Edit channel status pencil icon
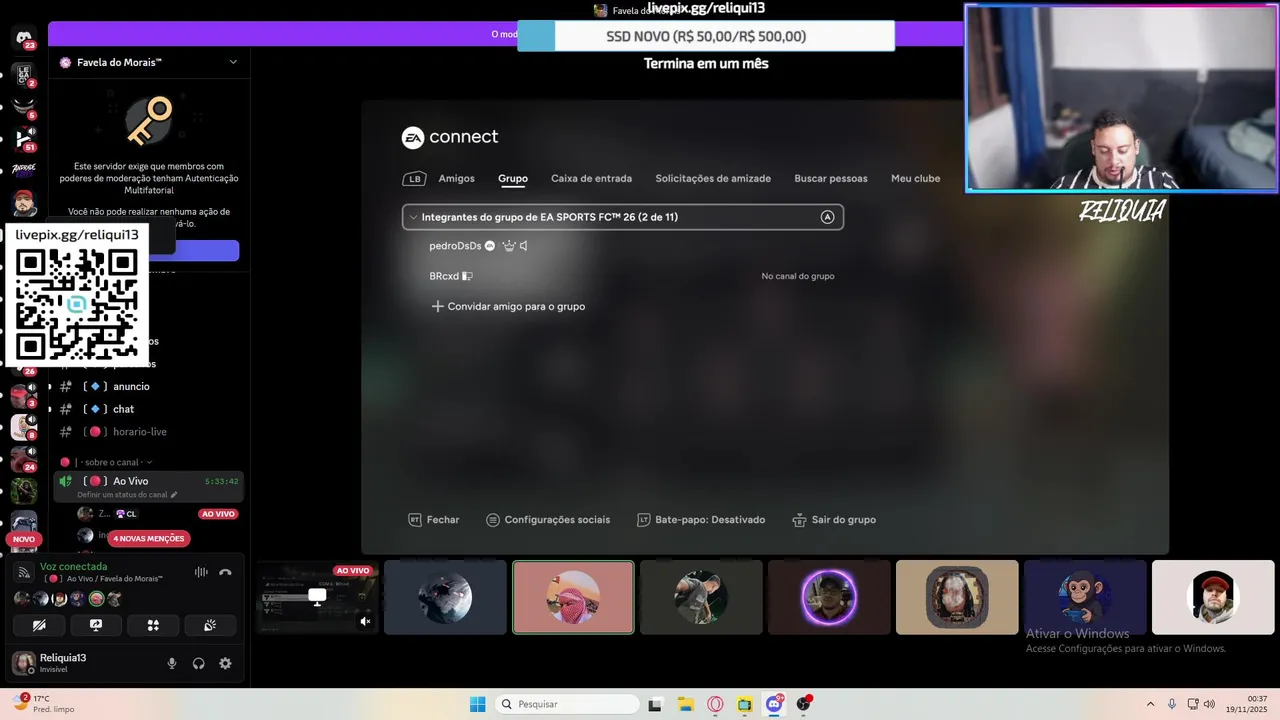The image size is (1280, 720). [174, 495]
